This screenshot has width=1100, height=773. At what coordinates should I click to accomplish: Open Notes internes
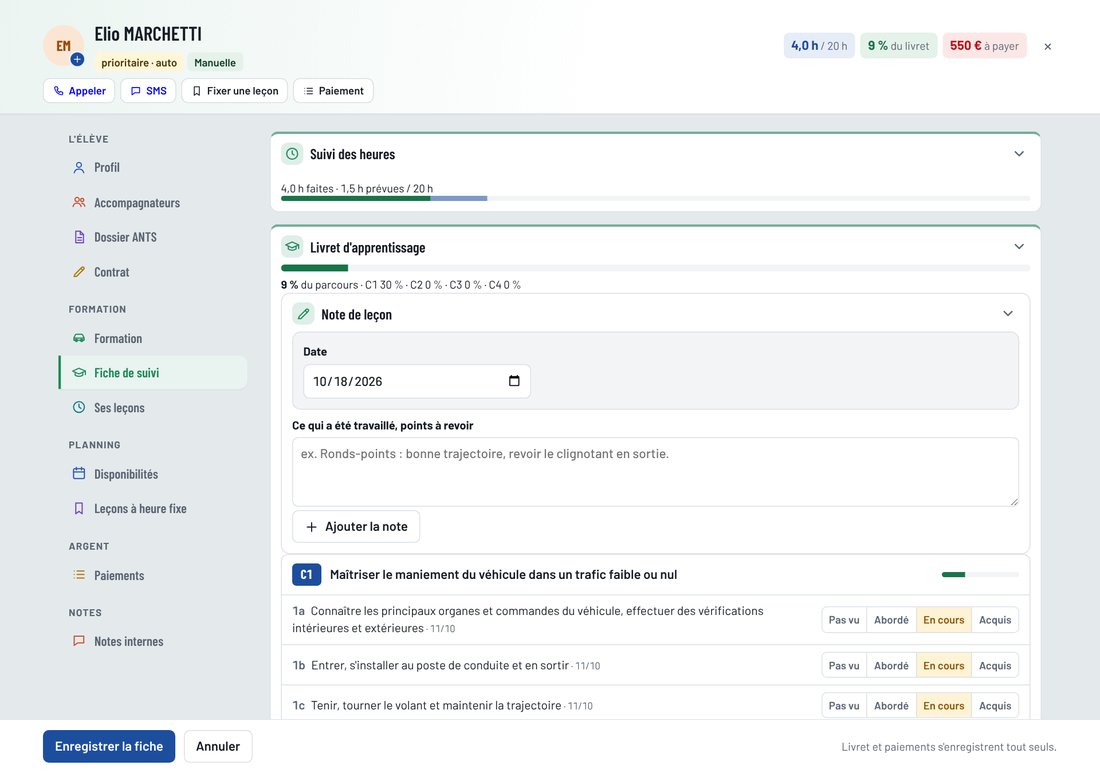coord(153,641)
